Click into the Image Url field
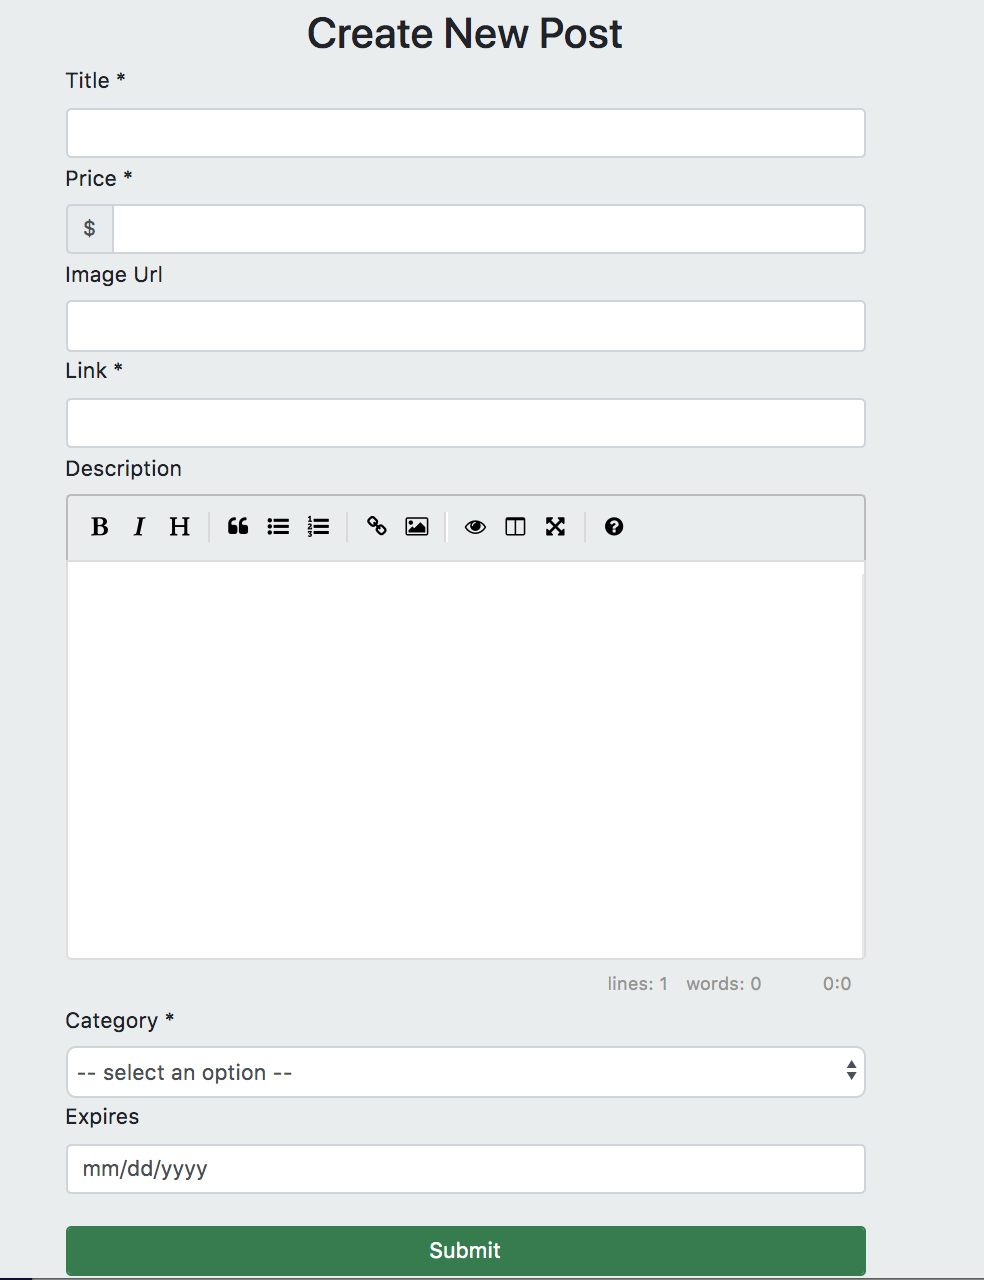 (x=465, y=326)
